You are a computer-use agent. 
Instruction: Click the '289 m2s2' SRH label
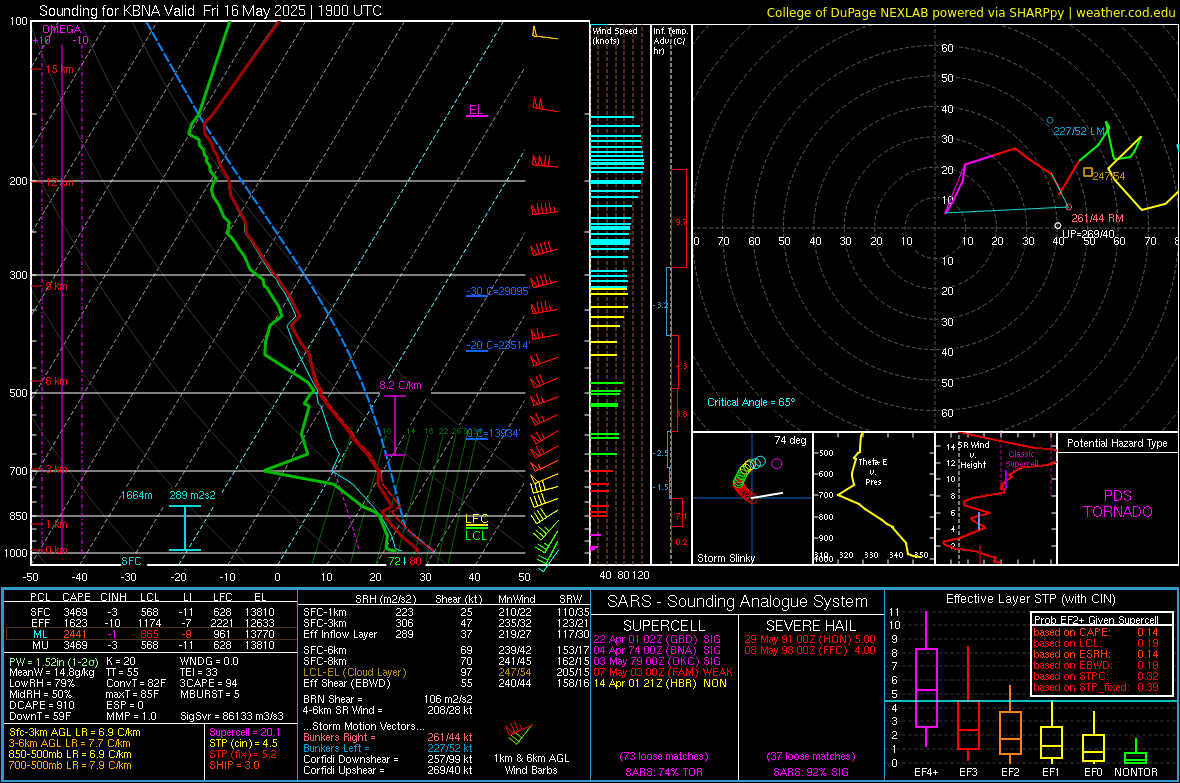pos(193,495)
